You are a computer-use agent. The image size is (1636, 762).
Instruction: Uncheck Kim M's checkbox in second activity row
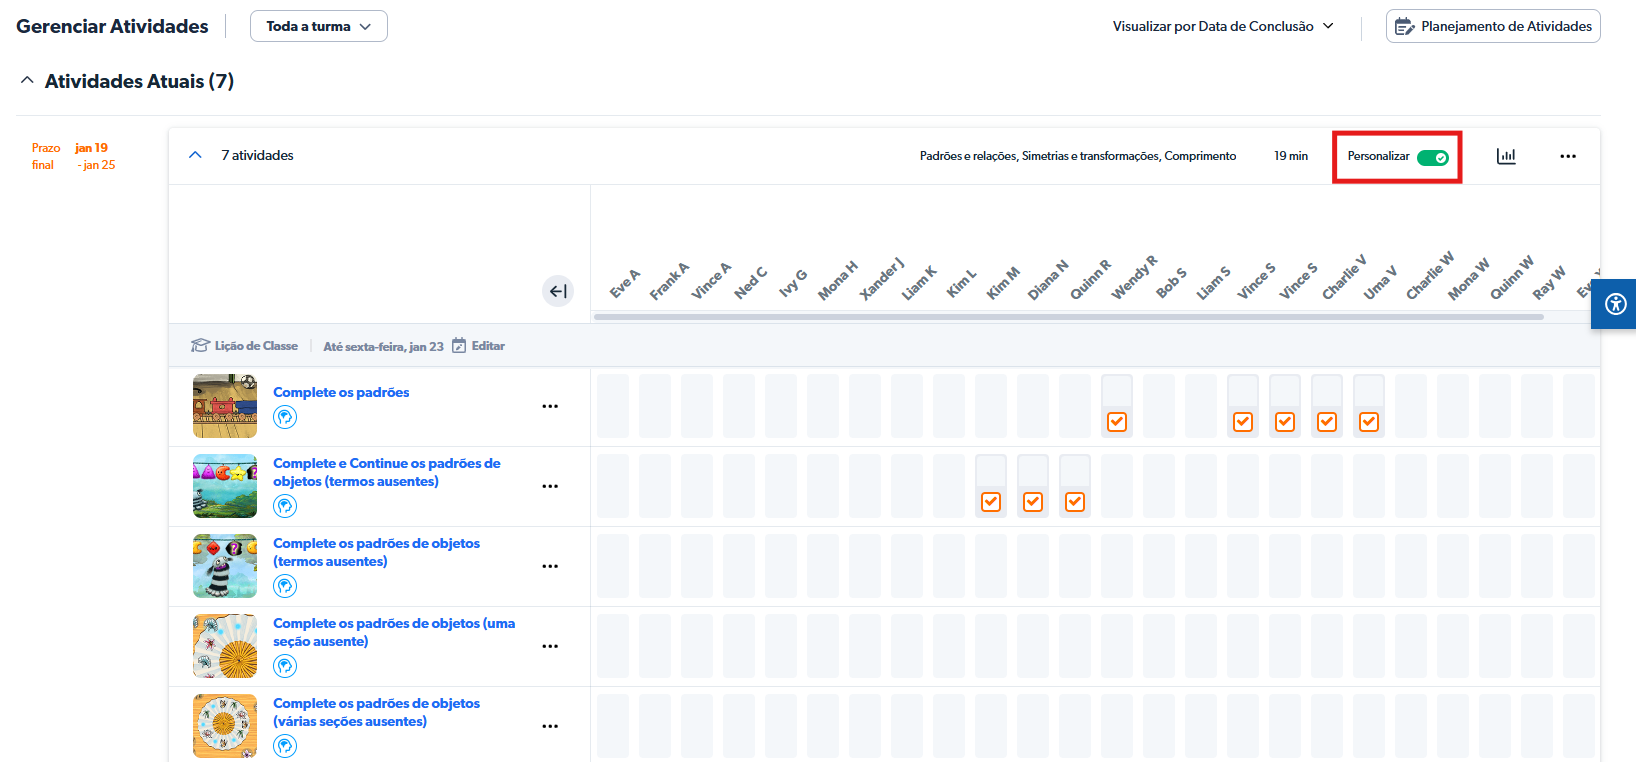[x=991, y=502]
